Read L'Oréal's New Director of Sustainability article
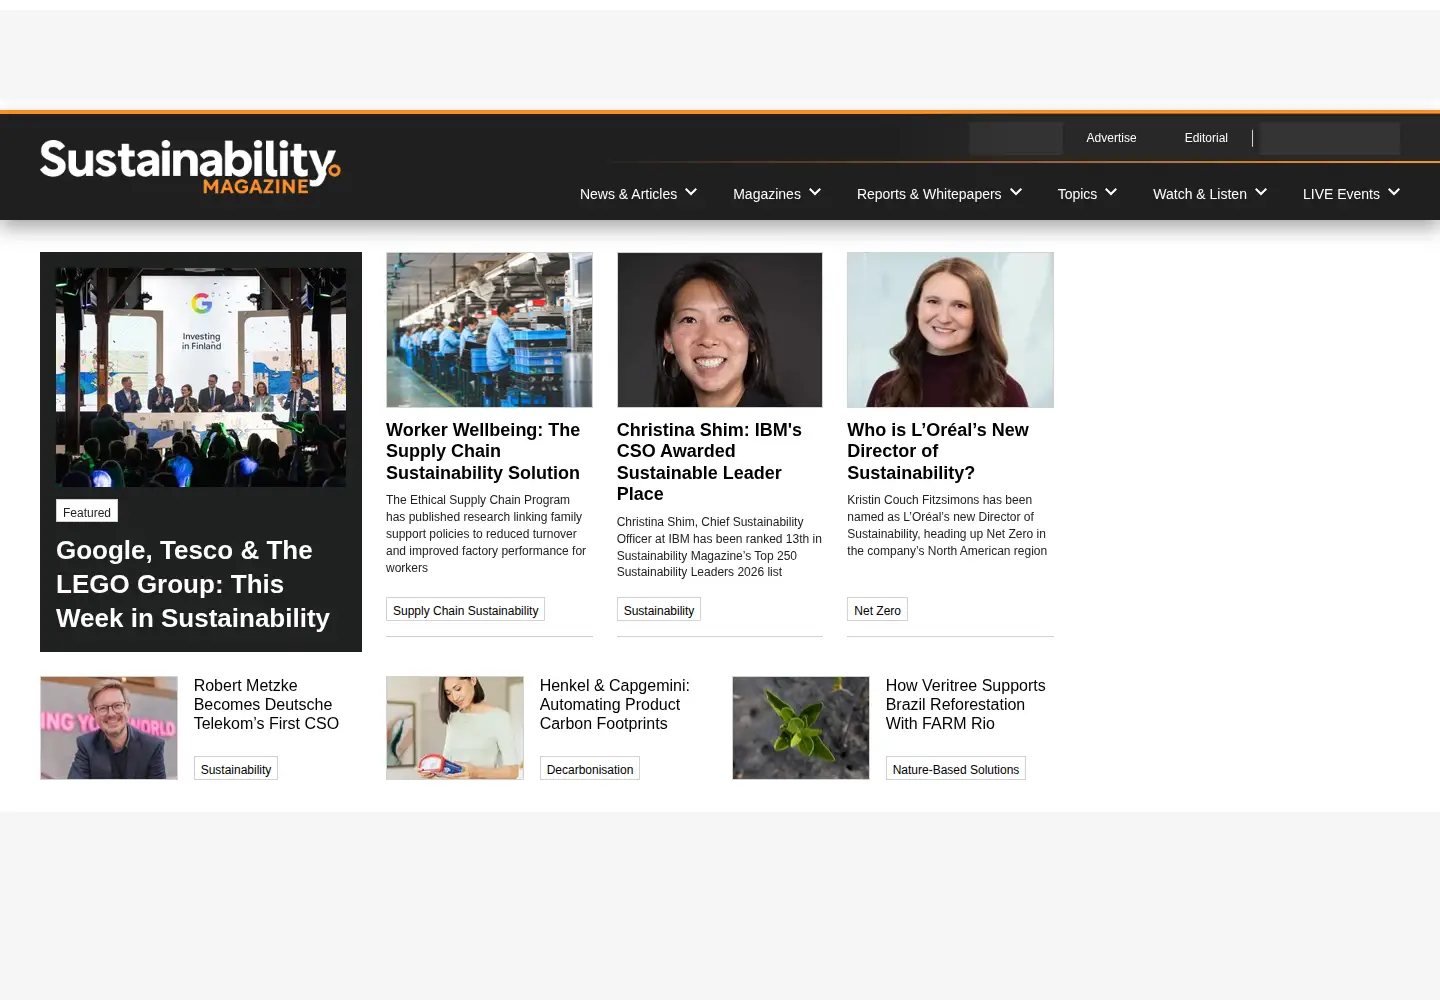Image resolution: width=1440 pixels, height=1000 pixels. (x=938, y=451)
